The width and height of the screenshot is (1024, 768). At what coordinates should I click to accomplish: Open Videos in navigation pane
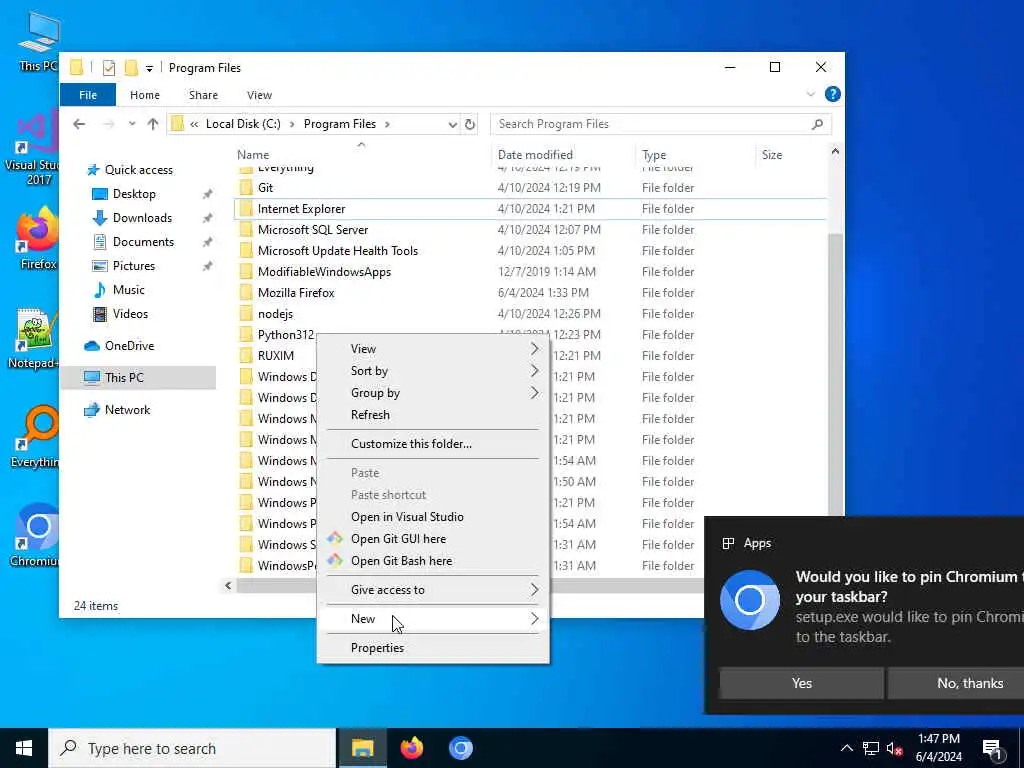click(130, 313)
